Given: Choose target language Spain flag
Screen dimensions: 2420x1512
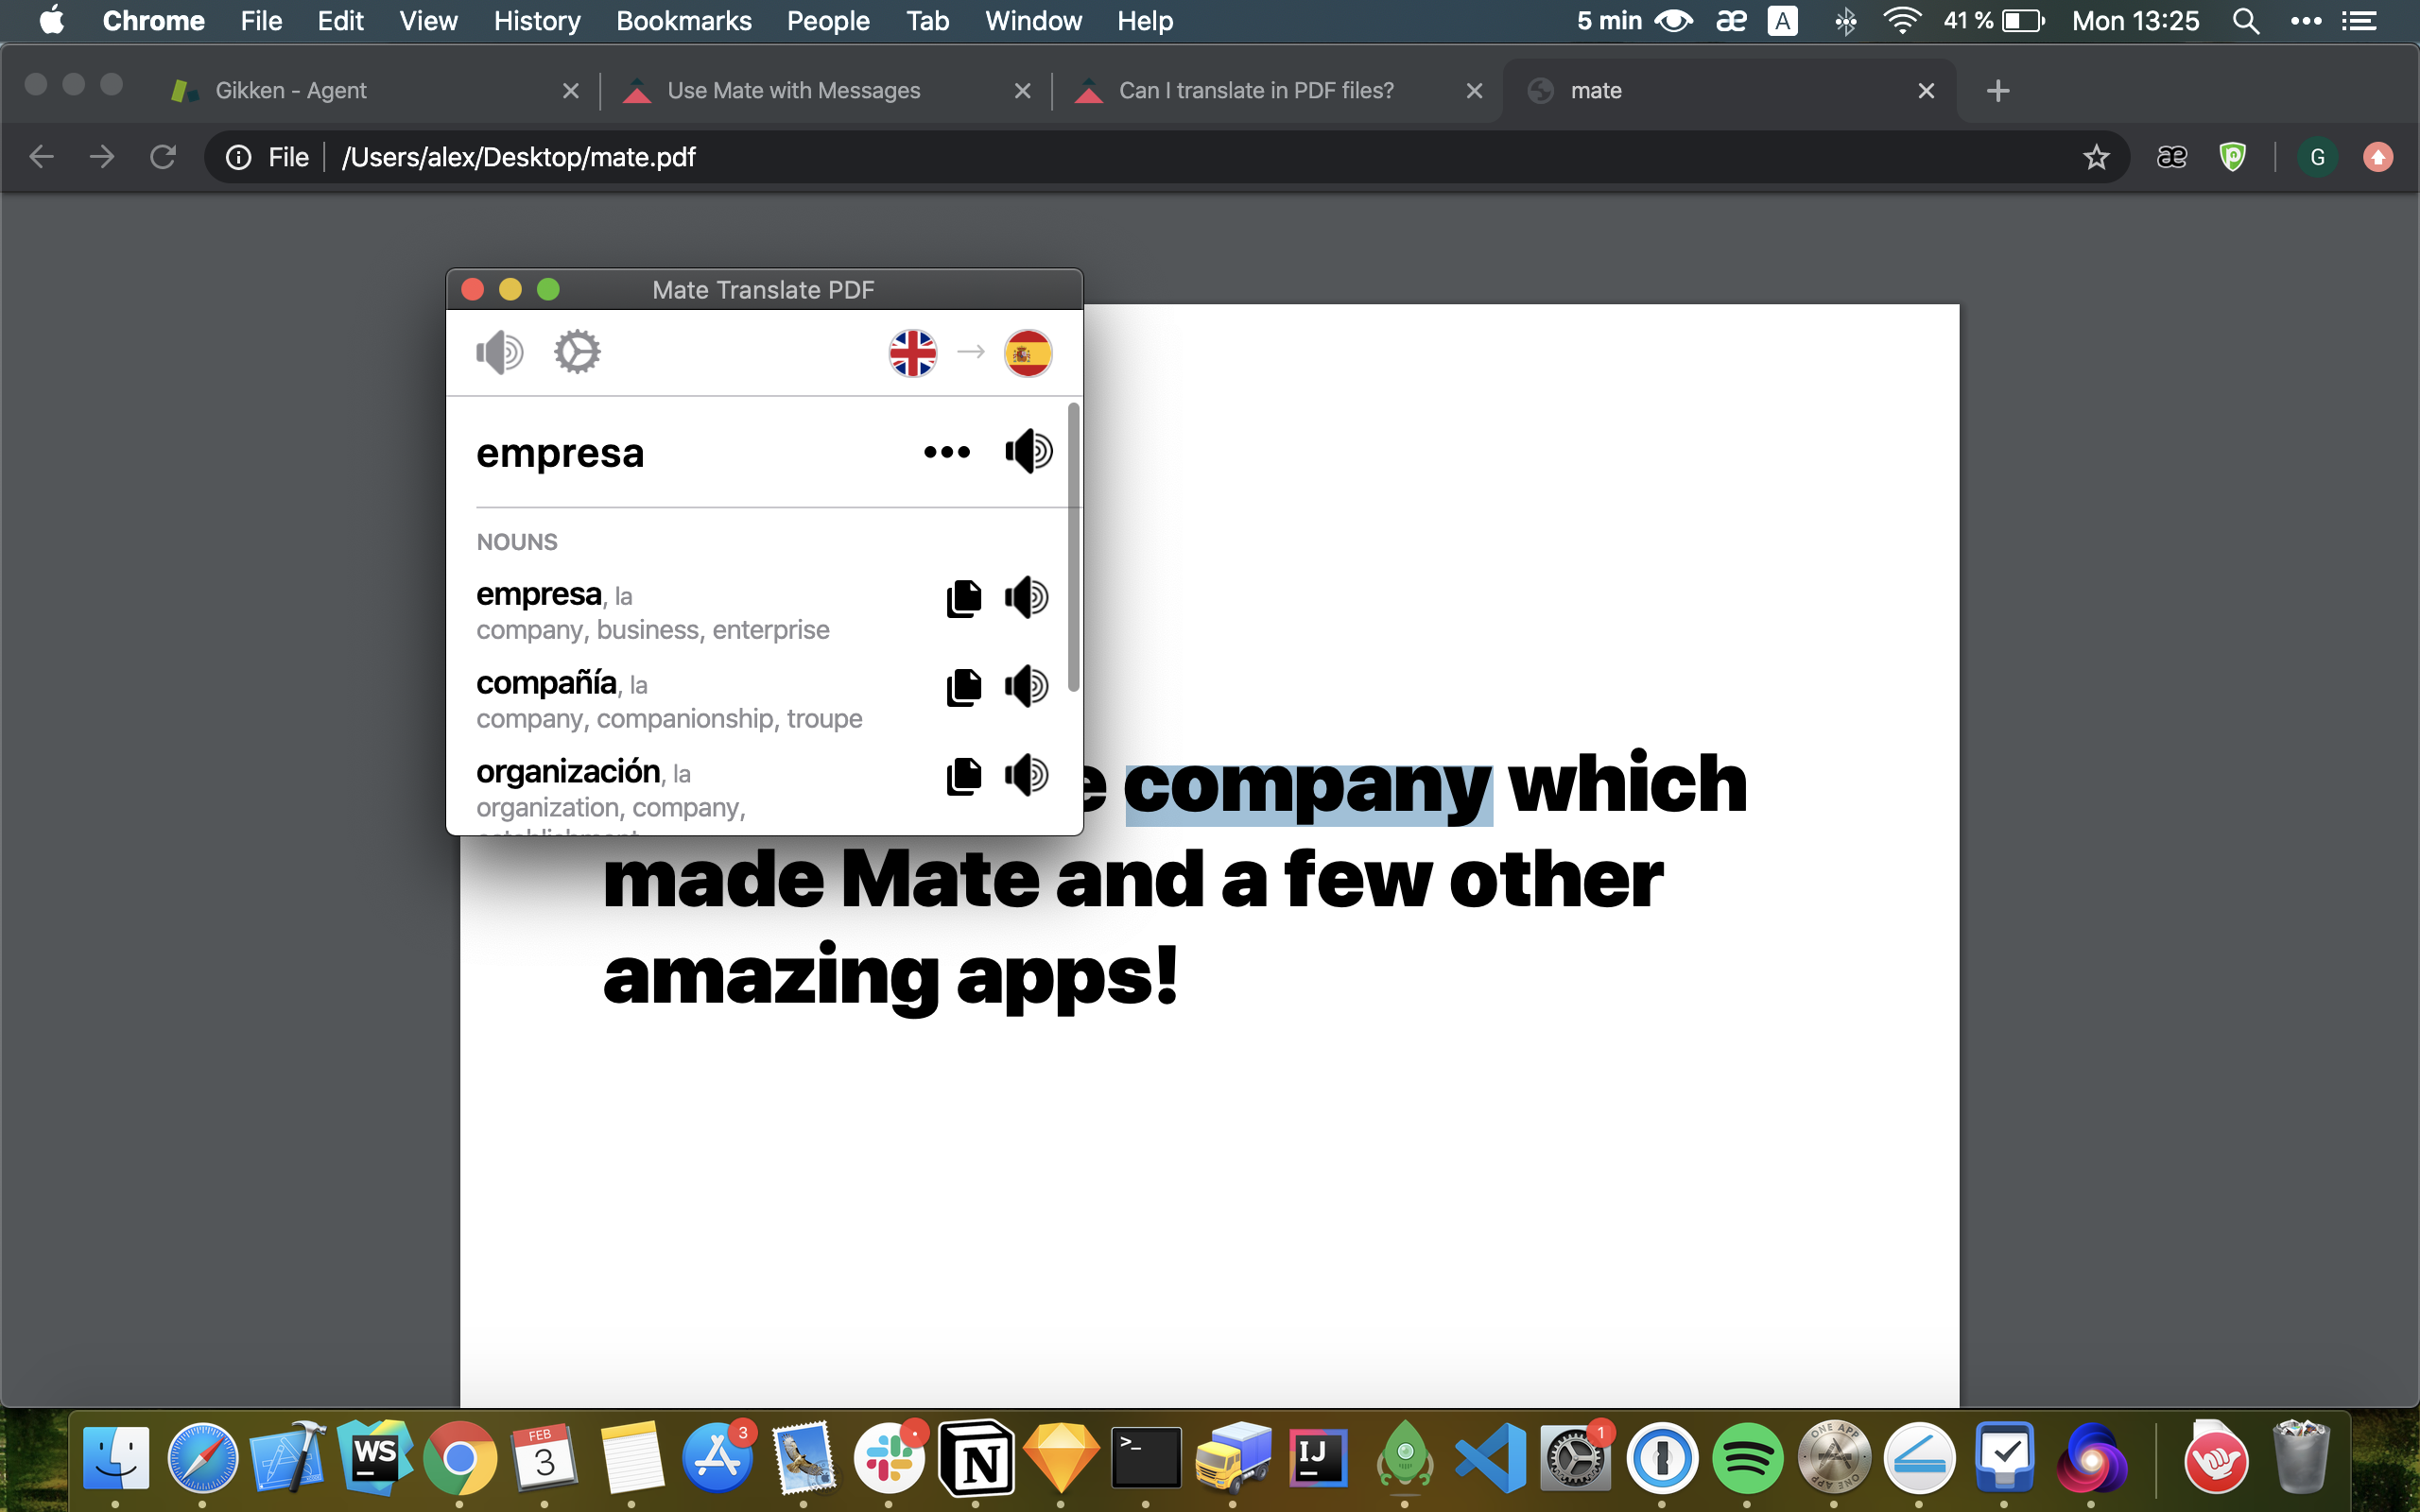Looking at the screenshot, I should tap(1028, 353).
